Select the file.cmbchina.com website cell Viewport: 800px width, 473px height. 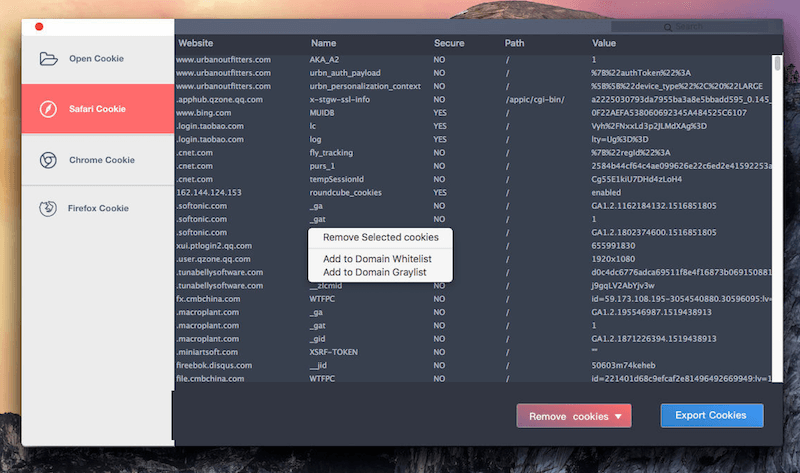(x=210, y=379)
